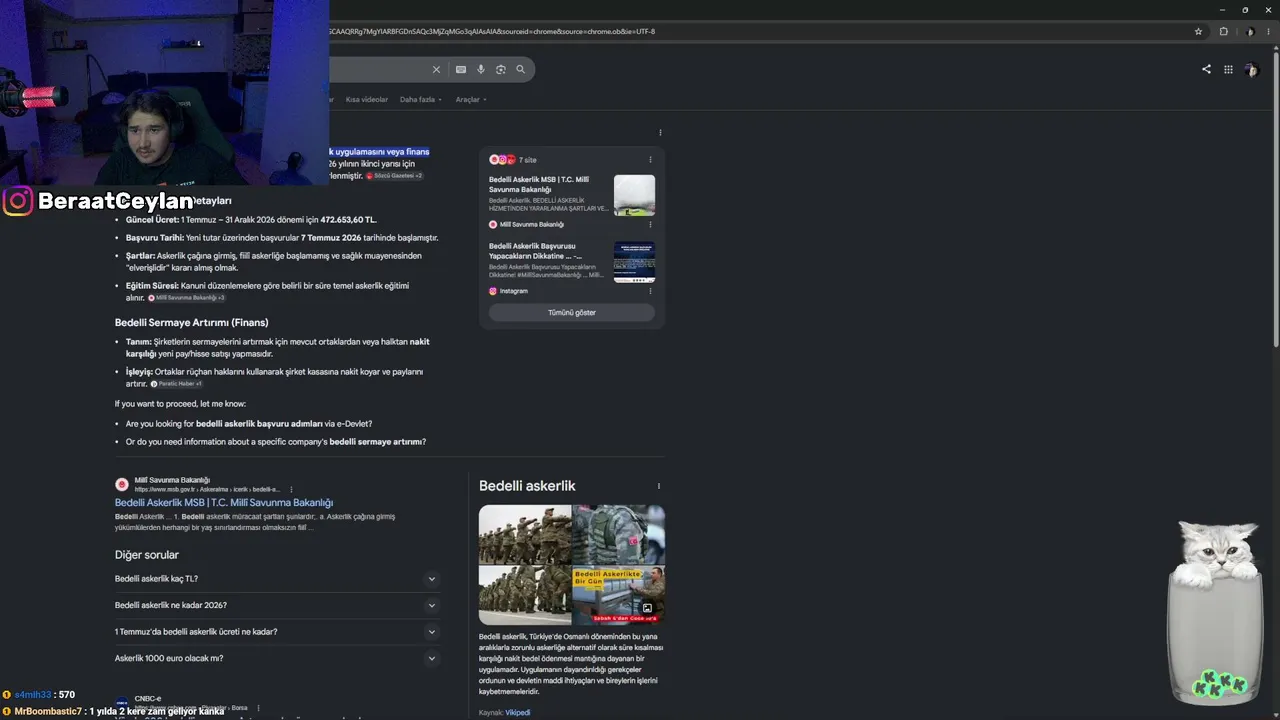Expand question 1 Temmuz'da bedelli askerlik ücreti
1280x720 pixels.
point(277,632)
